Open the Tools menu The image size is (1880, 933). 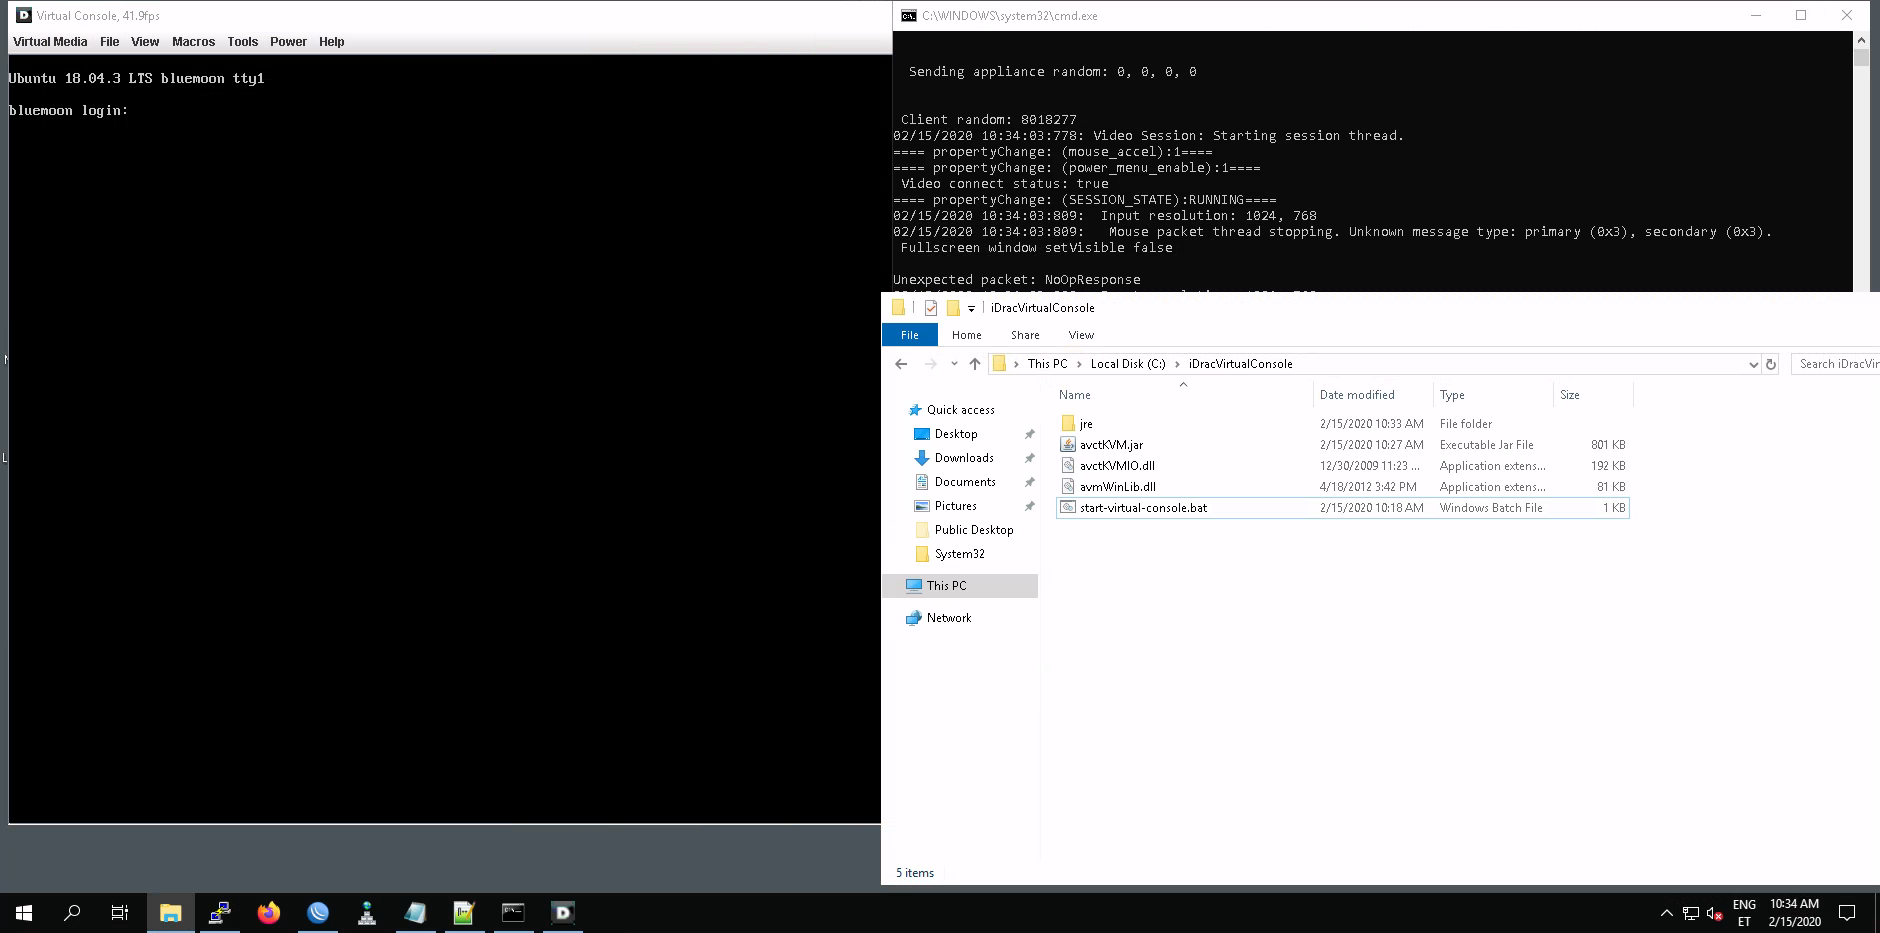pos(242,42)
